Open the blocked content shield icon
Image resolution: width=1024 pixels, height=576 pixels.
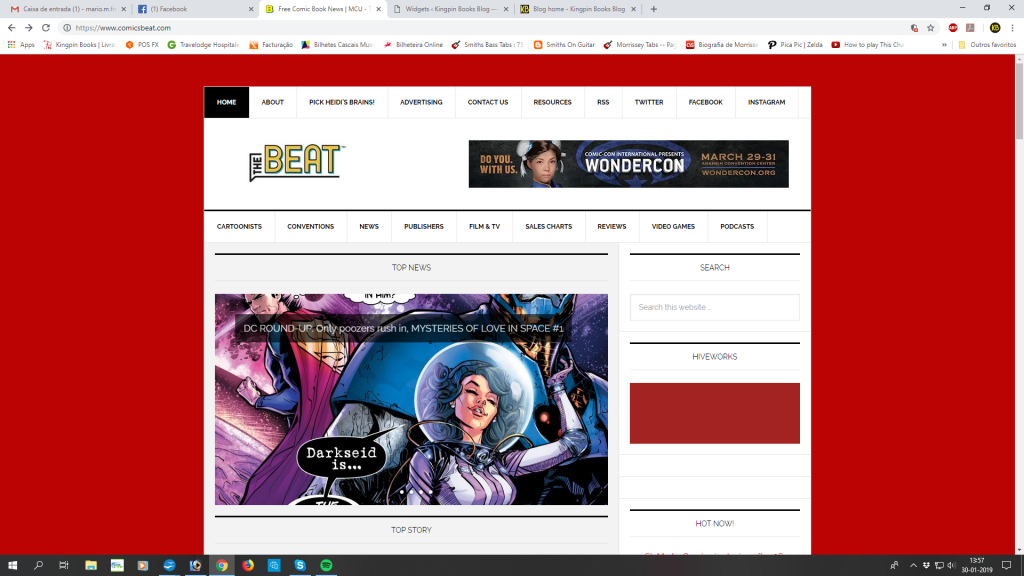914,27
